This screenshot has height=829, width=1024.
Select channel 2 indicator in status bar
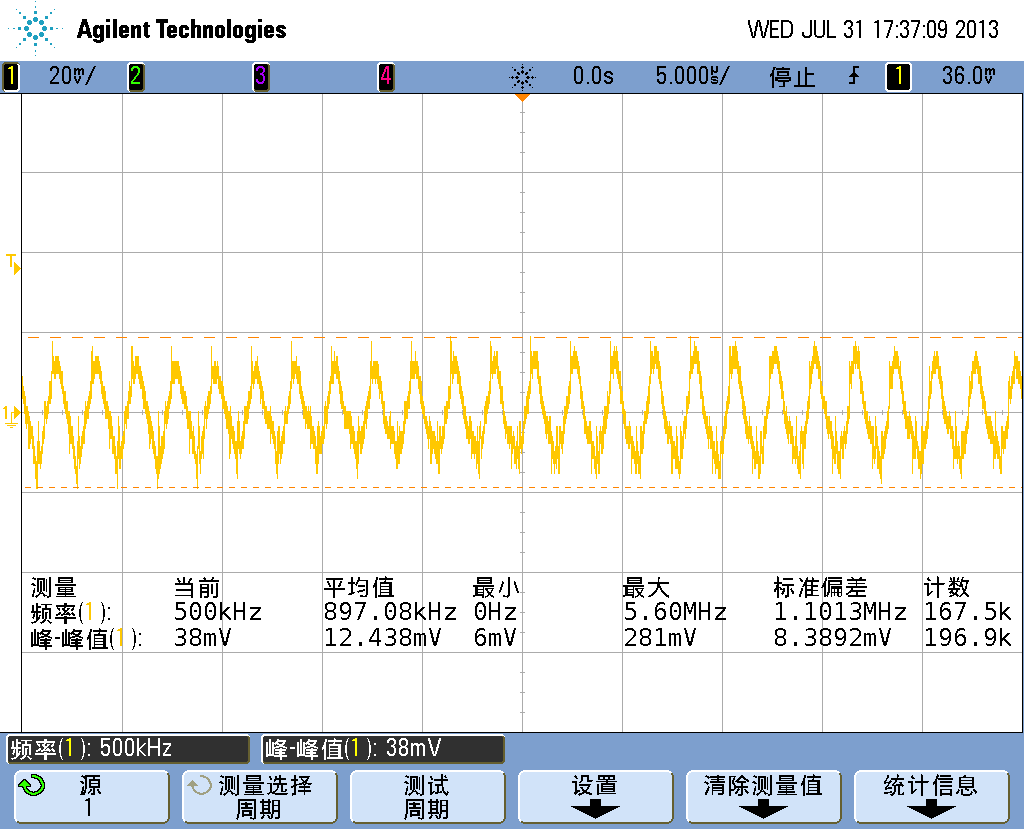pyautogui.click(x=136, y=76)
